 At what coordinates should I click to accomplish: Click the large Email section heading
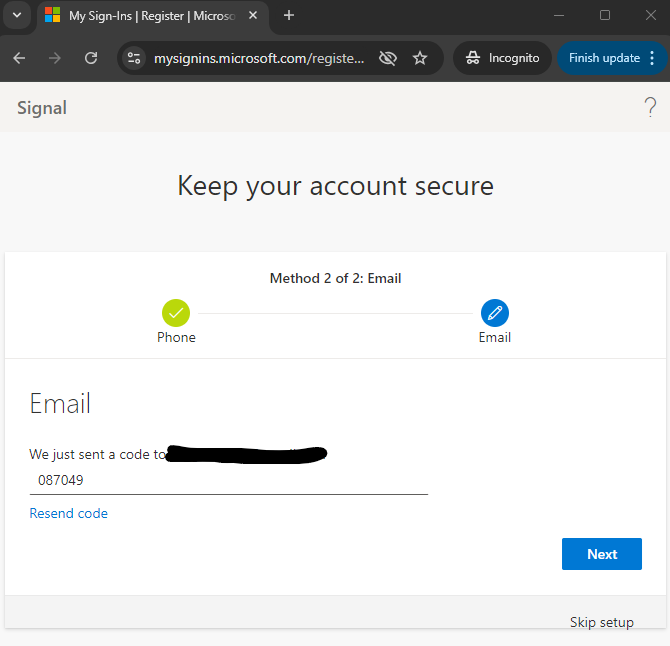pos(60,403)
